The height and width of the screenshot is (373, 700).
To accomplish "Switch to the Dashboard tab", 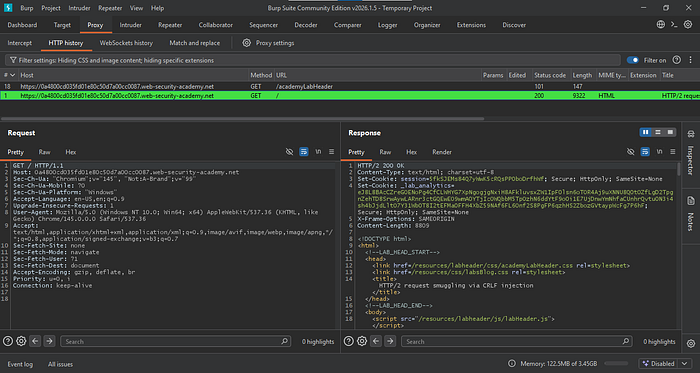I will pos(22,25).
